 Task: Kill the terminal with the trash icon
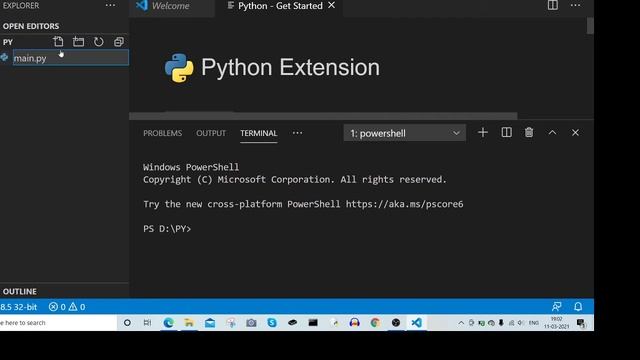(529, 133)
